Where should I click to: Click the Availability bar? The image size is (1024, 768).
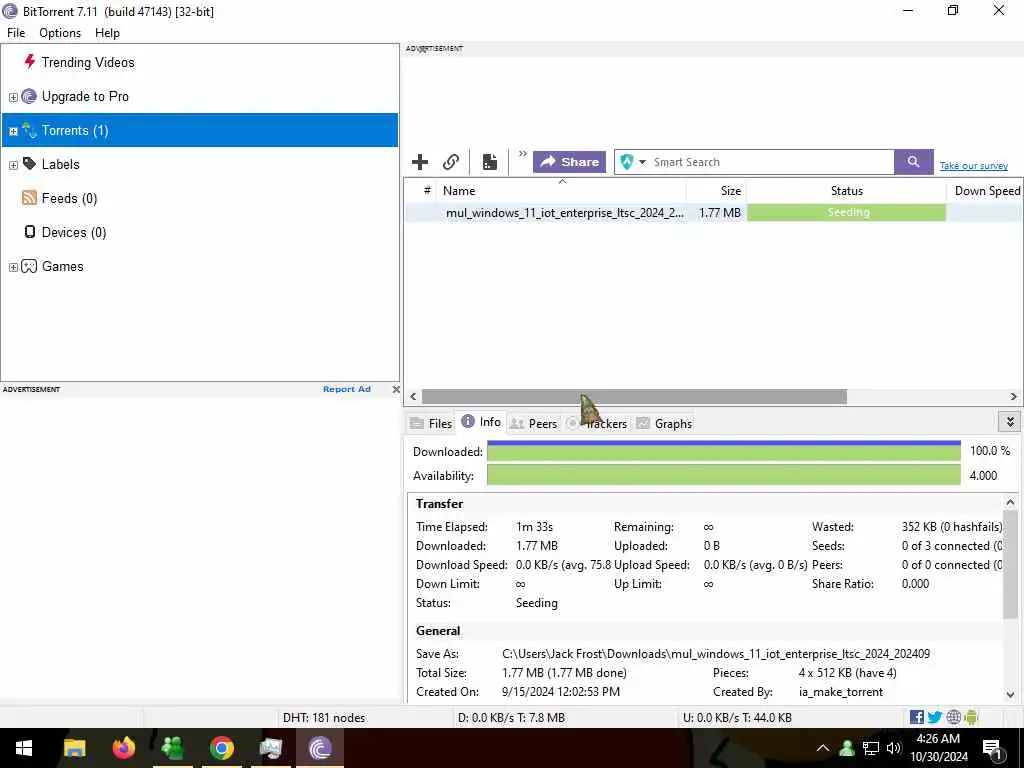click(724, 475)
